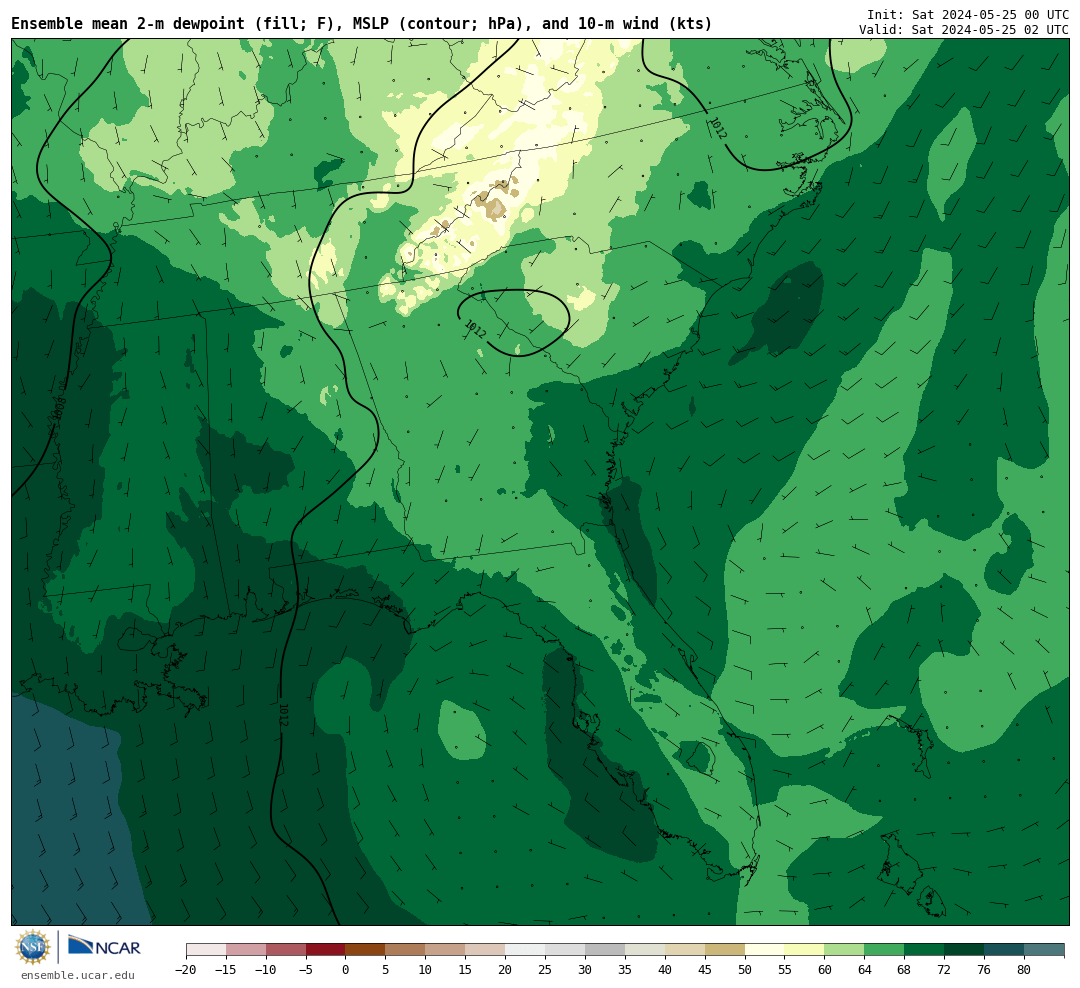Pick the light green swatch between 60 and 64
The width and height of the screenshot is (1080, 988).
point(844,950)
